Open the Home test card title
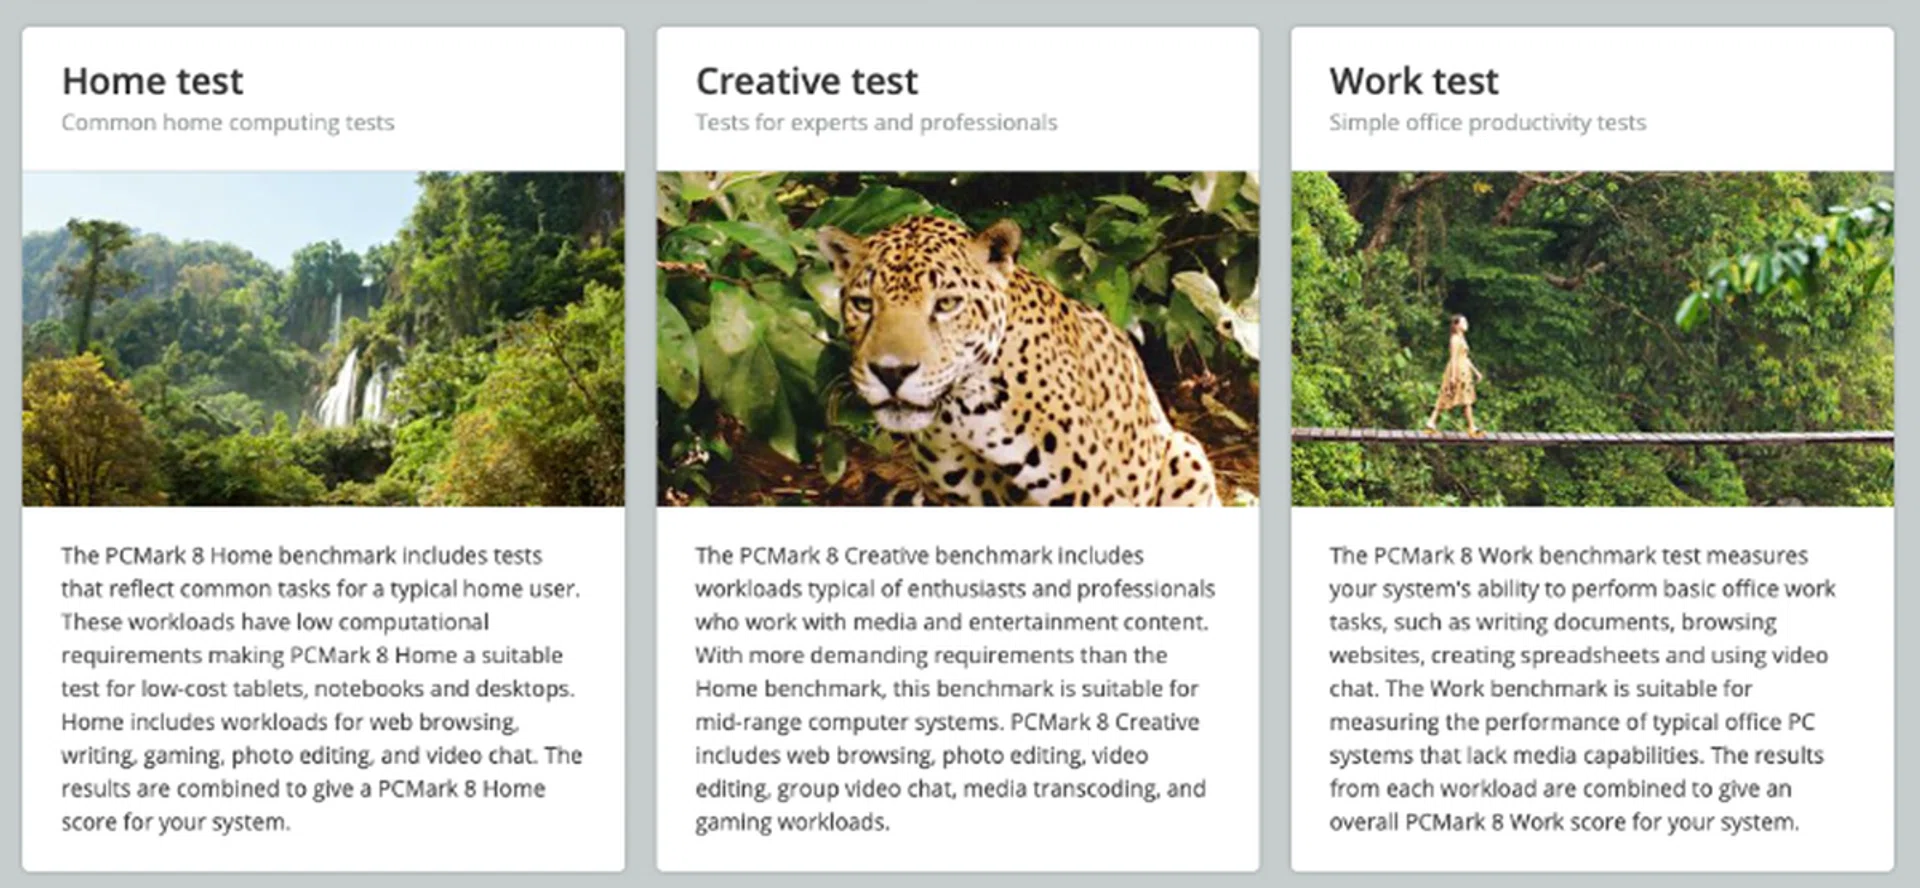 pyautogui.click(x=152, y=81)
